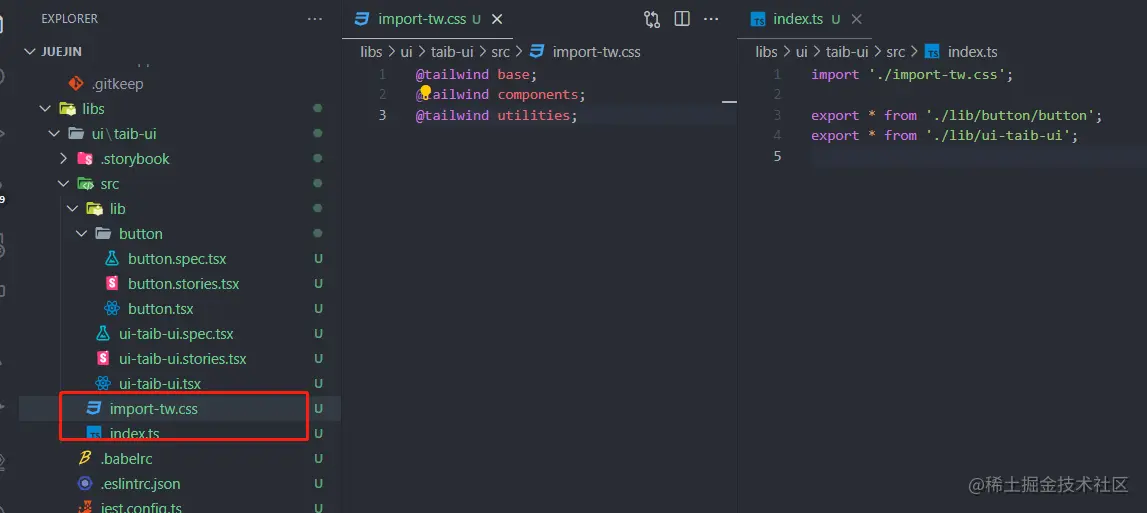Switch to the index.ts tab
1147x513 pixels.
click(x=796, y=19)
